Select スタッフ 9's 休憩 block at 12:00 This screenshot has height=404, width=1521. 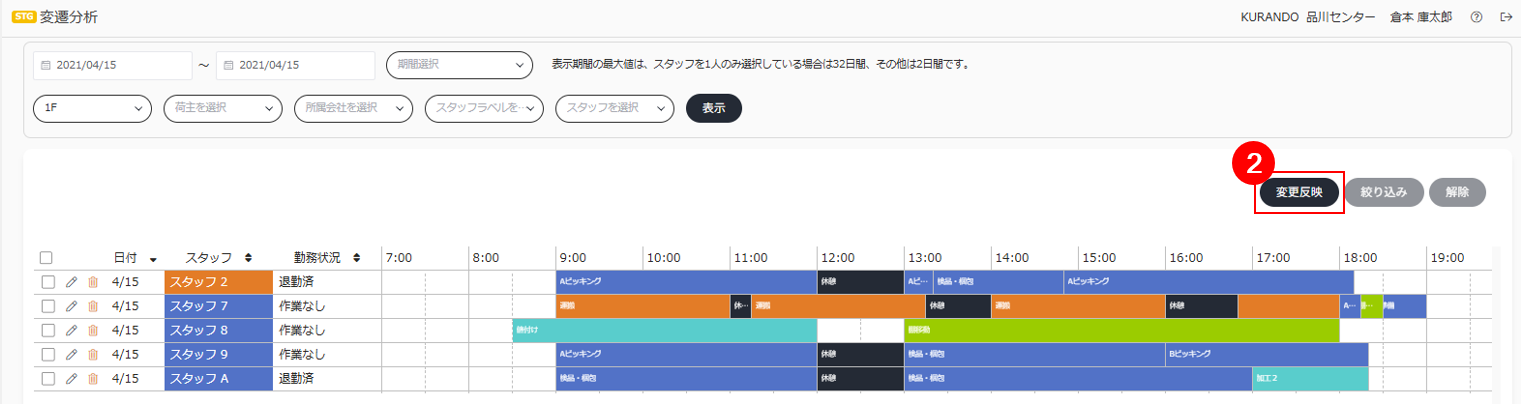pos(861,354)
